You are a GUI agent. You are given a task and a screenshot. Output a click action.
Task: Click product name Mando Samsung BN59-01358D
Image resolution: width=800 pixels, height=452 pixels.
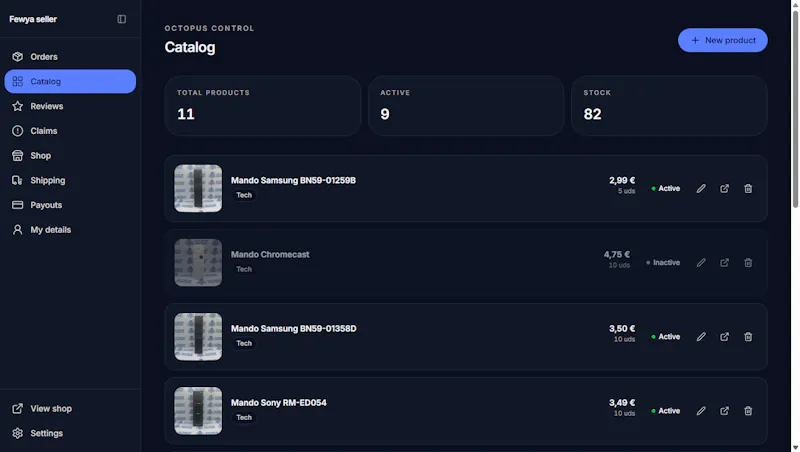pos(293,329)
